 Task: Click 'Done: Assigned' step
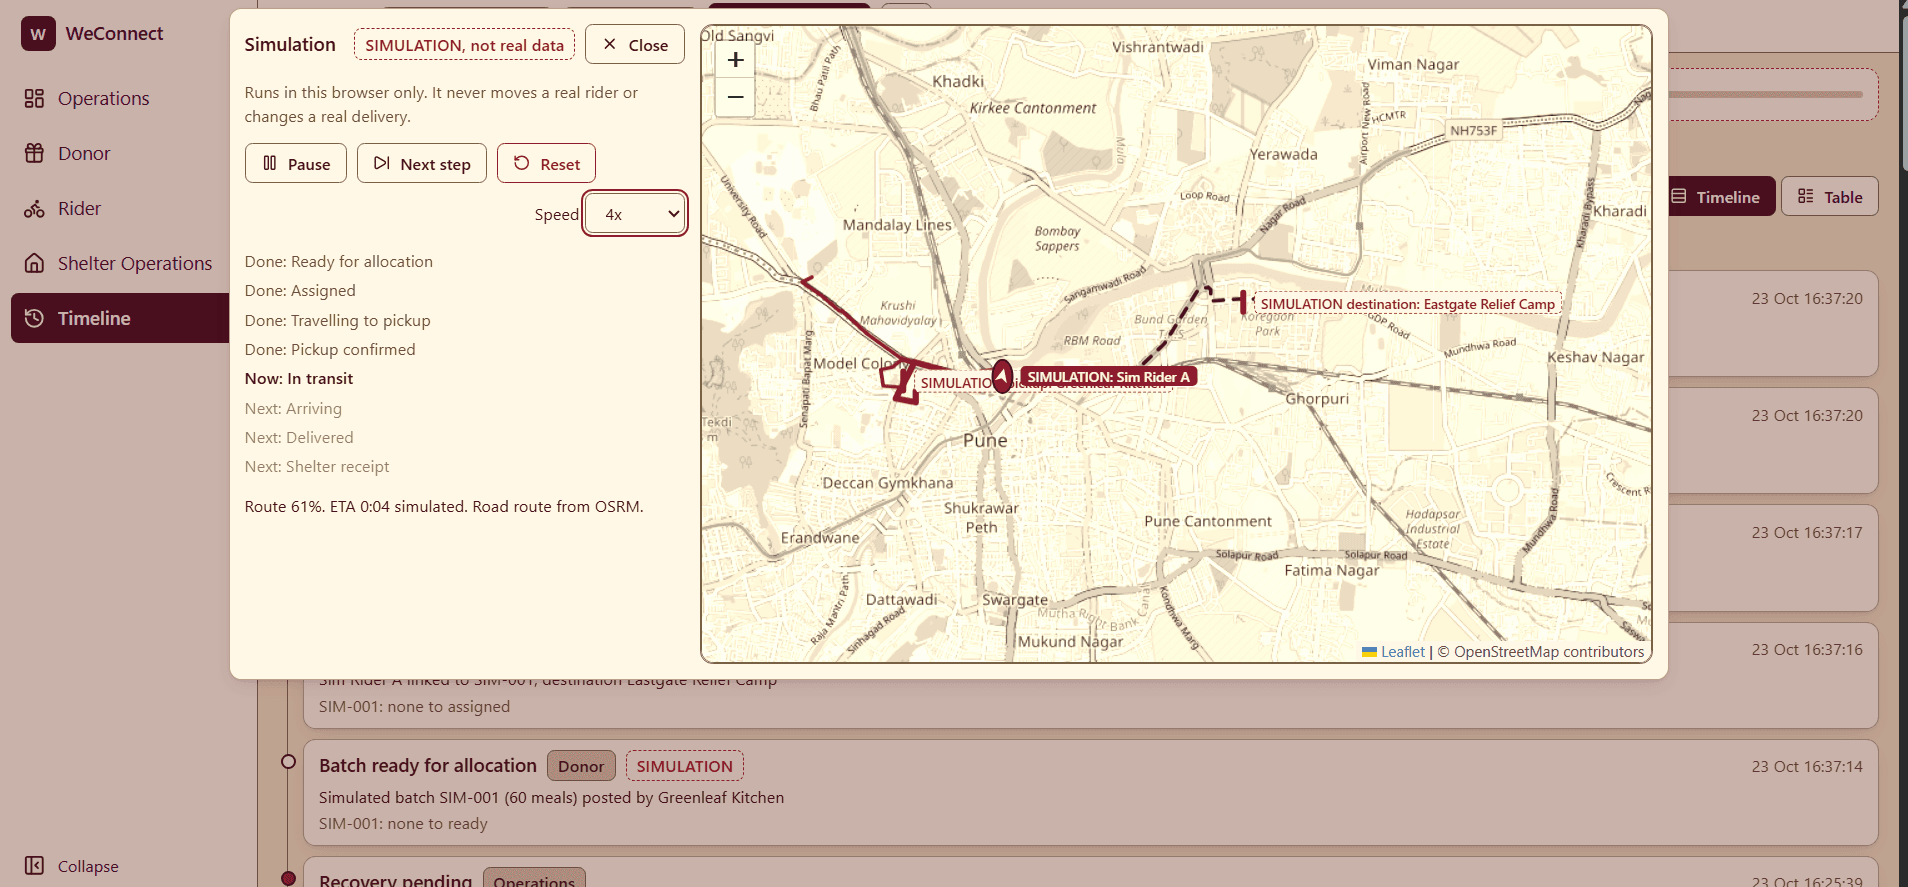click(300, 291)
